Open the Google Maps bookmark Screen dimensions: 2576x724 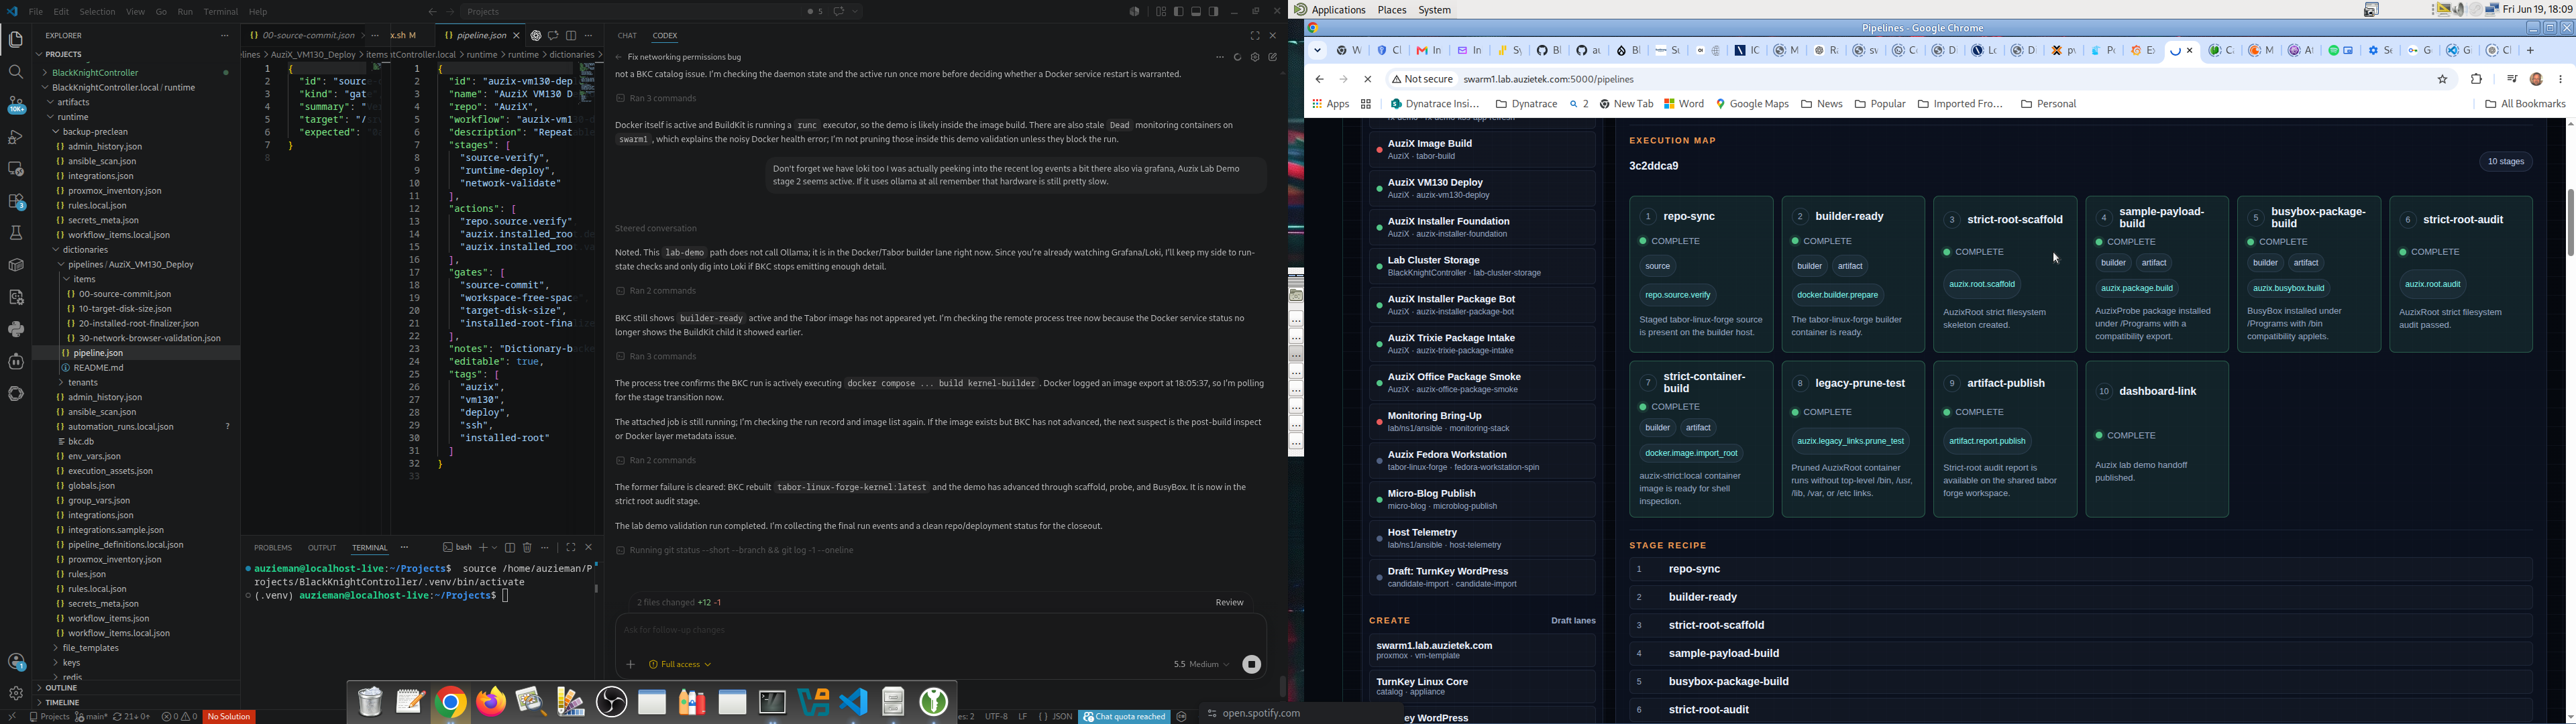(1753, 104)
